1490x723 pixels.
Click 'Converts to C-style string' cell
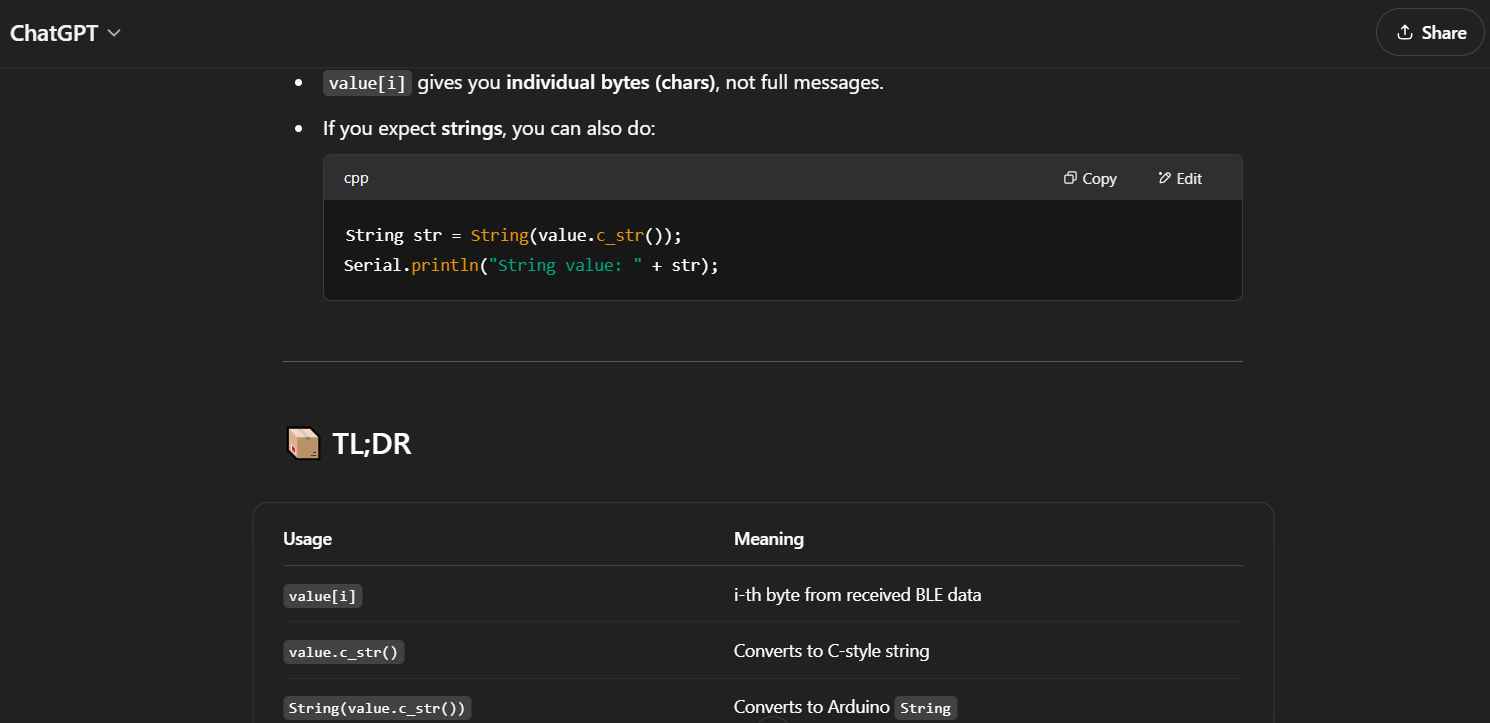832,651
